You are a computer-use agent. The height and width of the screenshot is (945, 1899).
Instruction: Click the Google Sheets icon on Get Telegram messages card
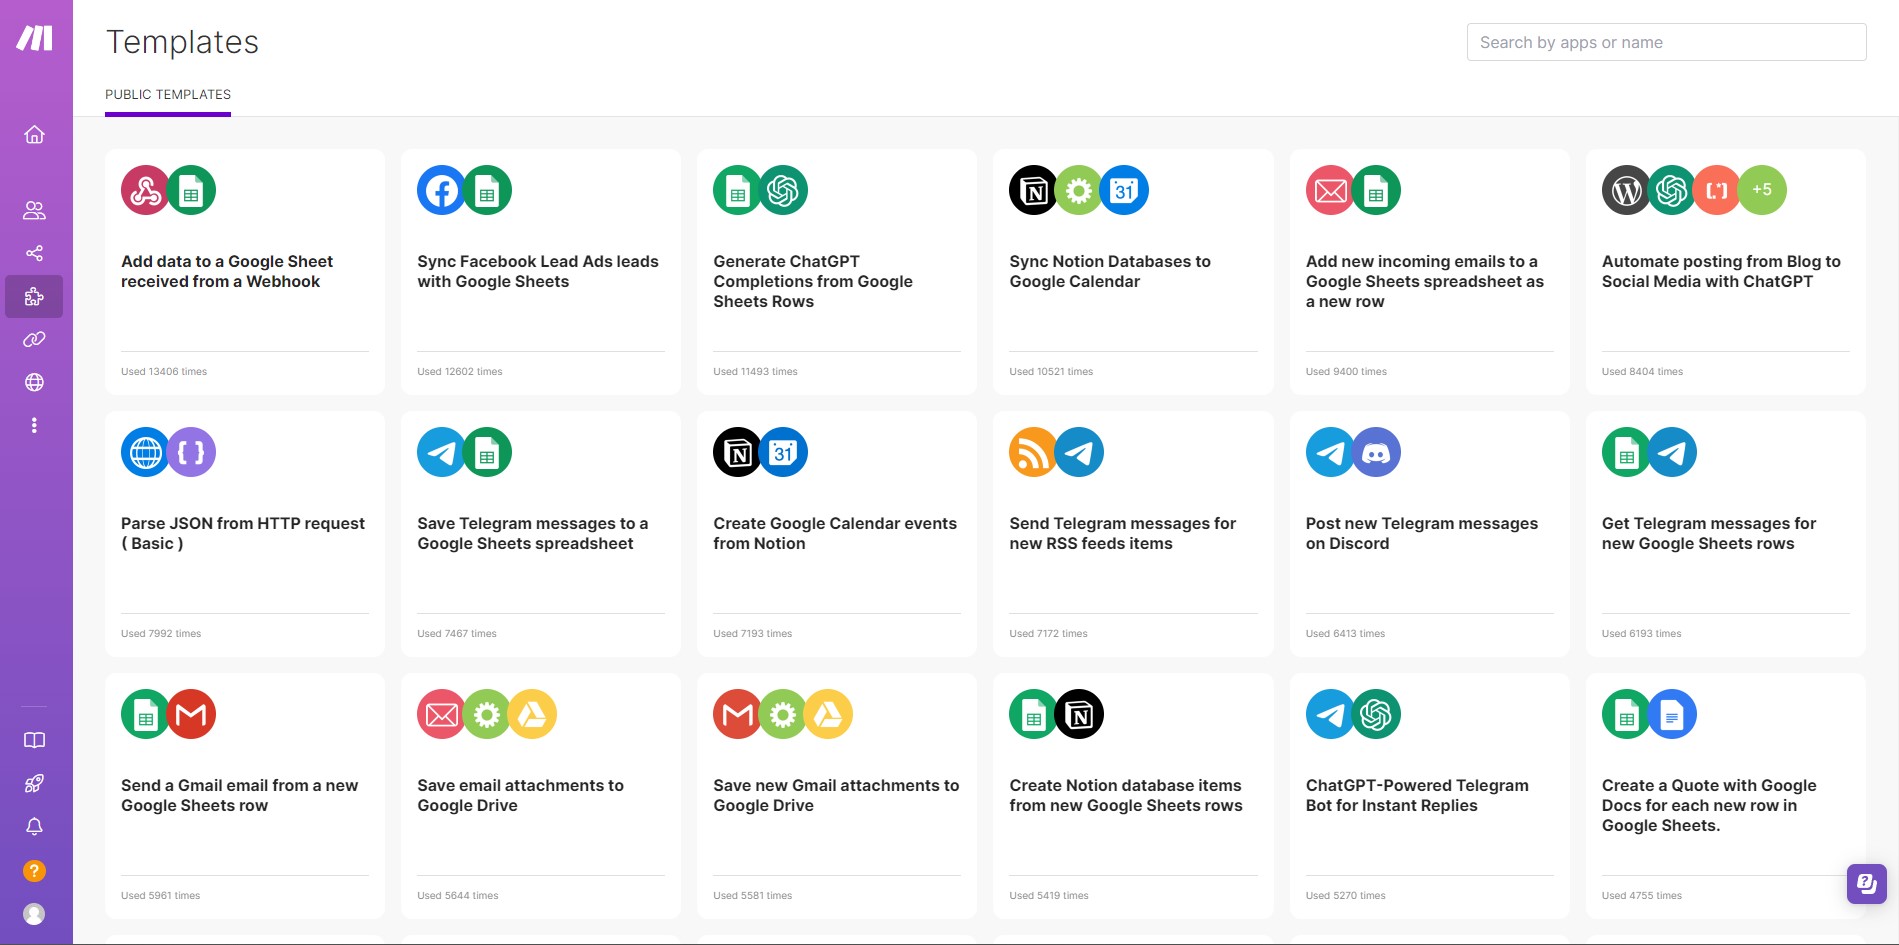[1627, 452]
